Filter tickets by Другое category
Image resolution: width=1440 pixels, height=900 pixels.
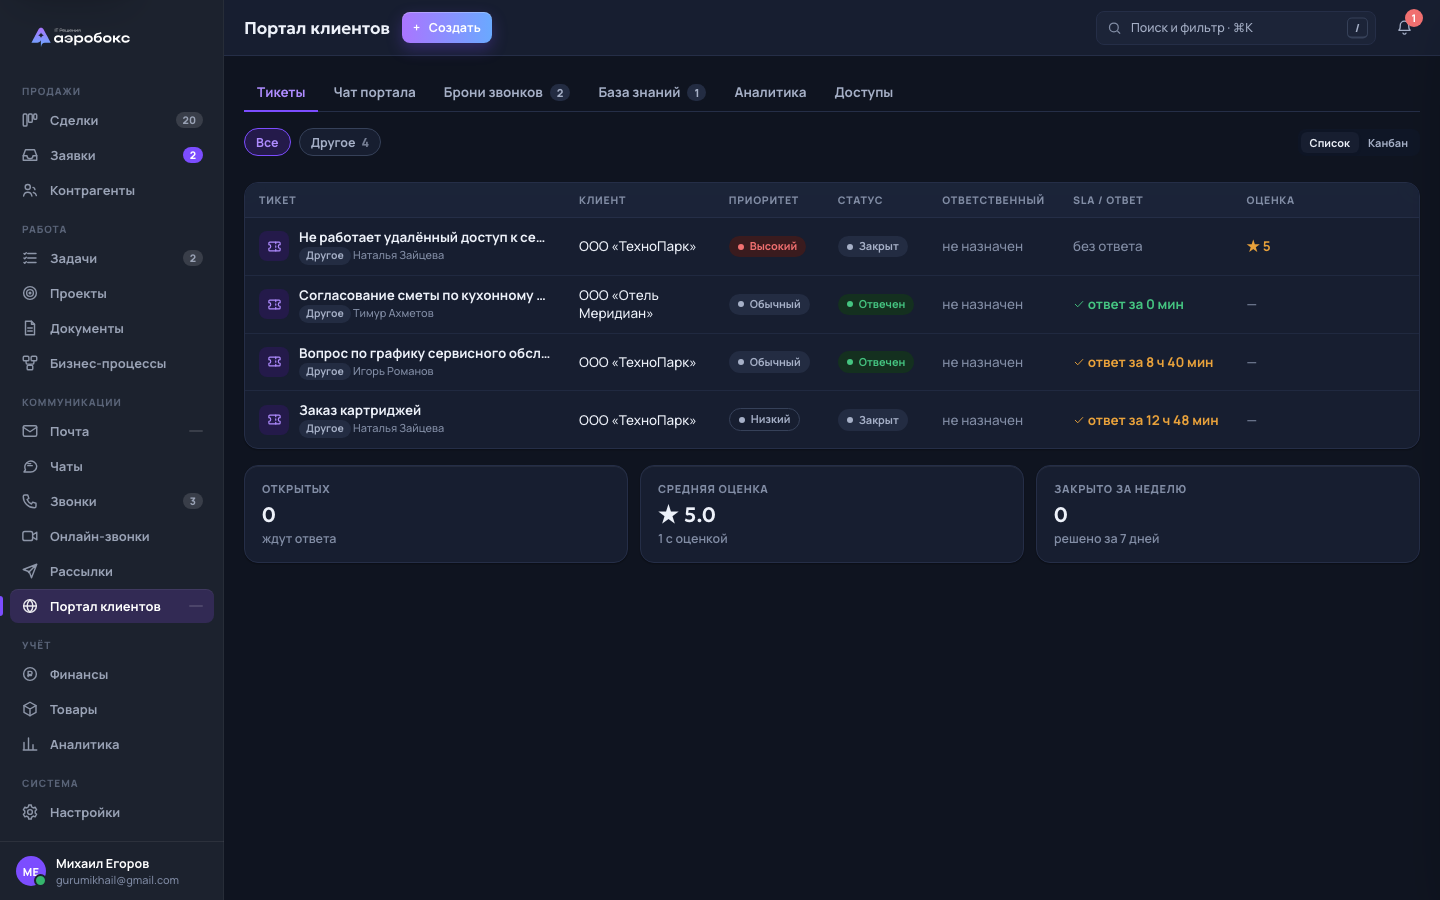340,142
